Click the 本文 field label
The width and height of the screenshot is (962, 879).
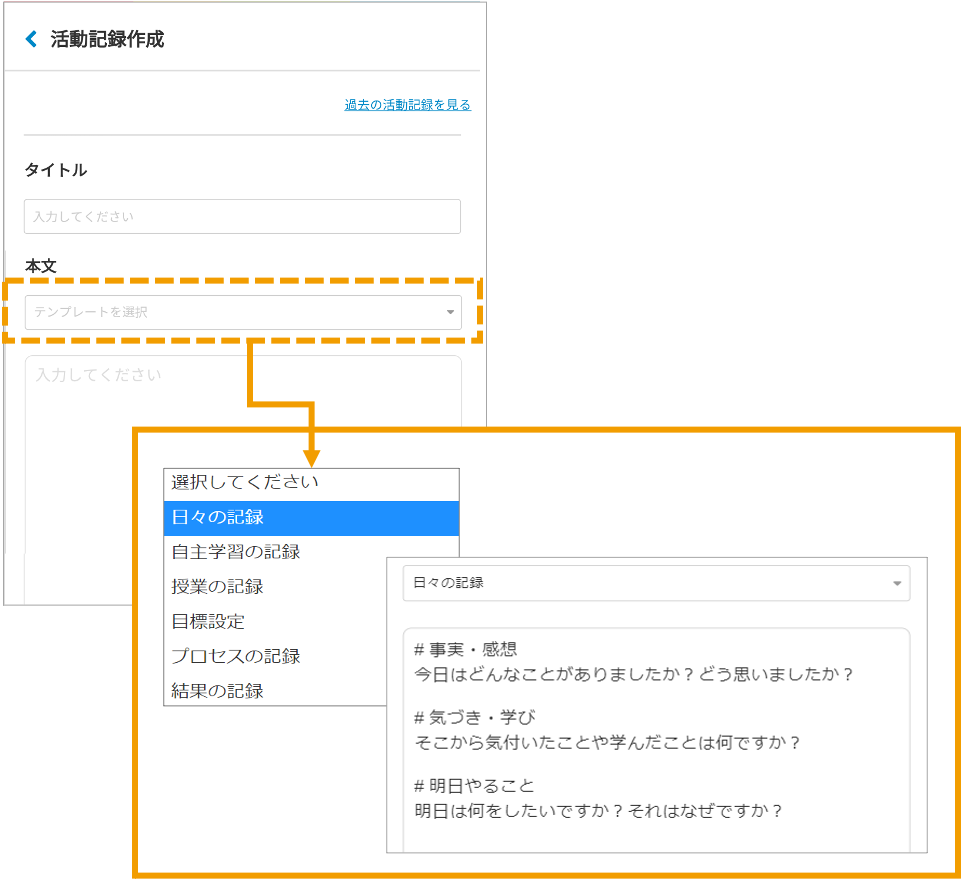[x=40, y=266]
